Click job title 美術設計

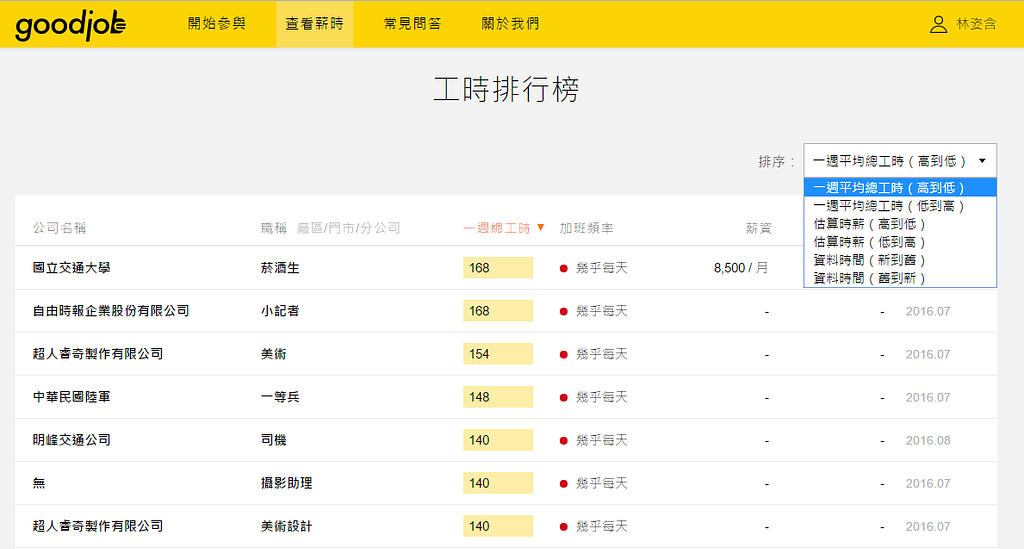(x=287, y=526)
